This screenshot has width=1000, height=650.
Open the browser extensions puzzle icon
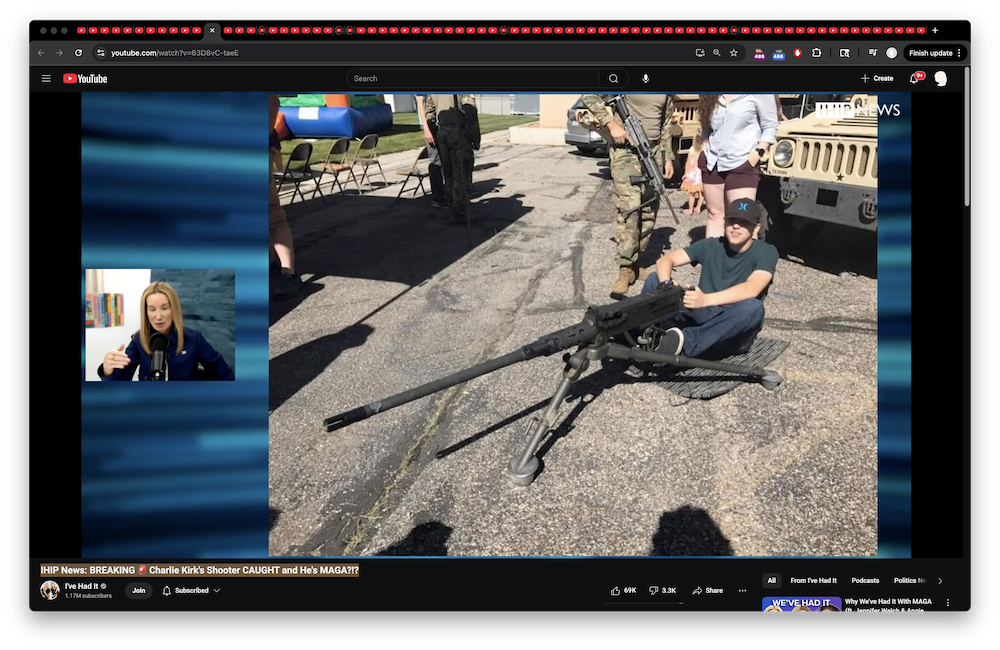point(817,53)
